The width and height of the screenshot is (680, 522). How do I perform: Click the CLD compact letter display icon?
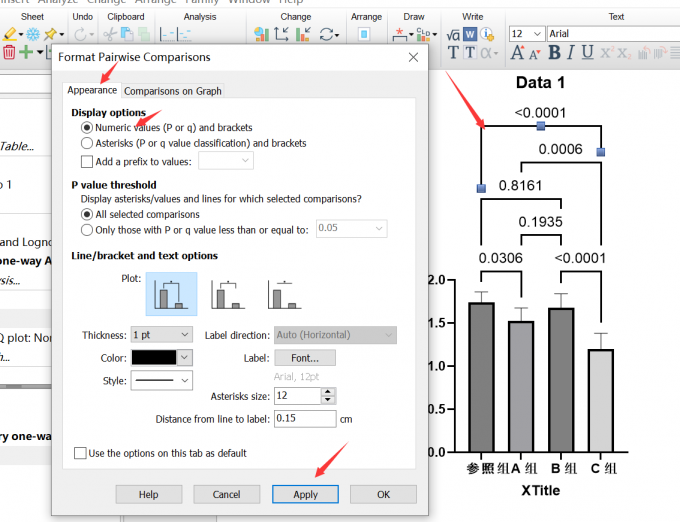coord(424,34)
